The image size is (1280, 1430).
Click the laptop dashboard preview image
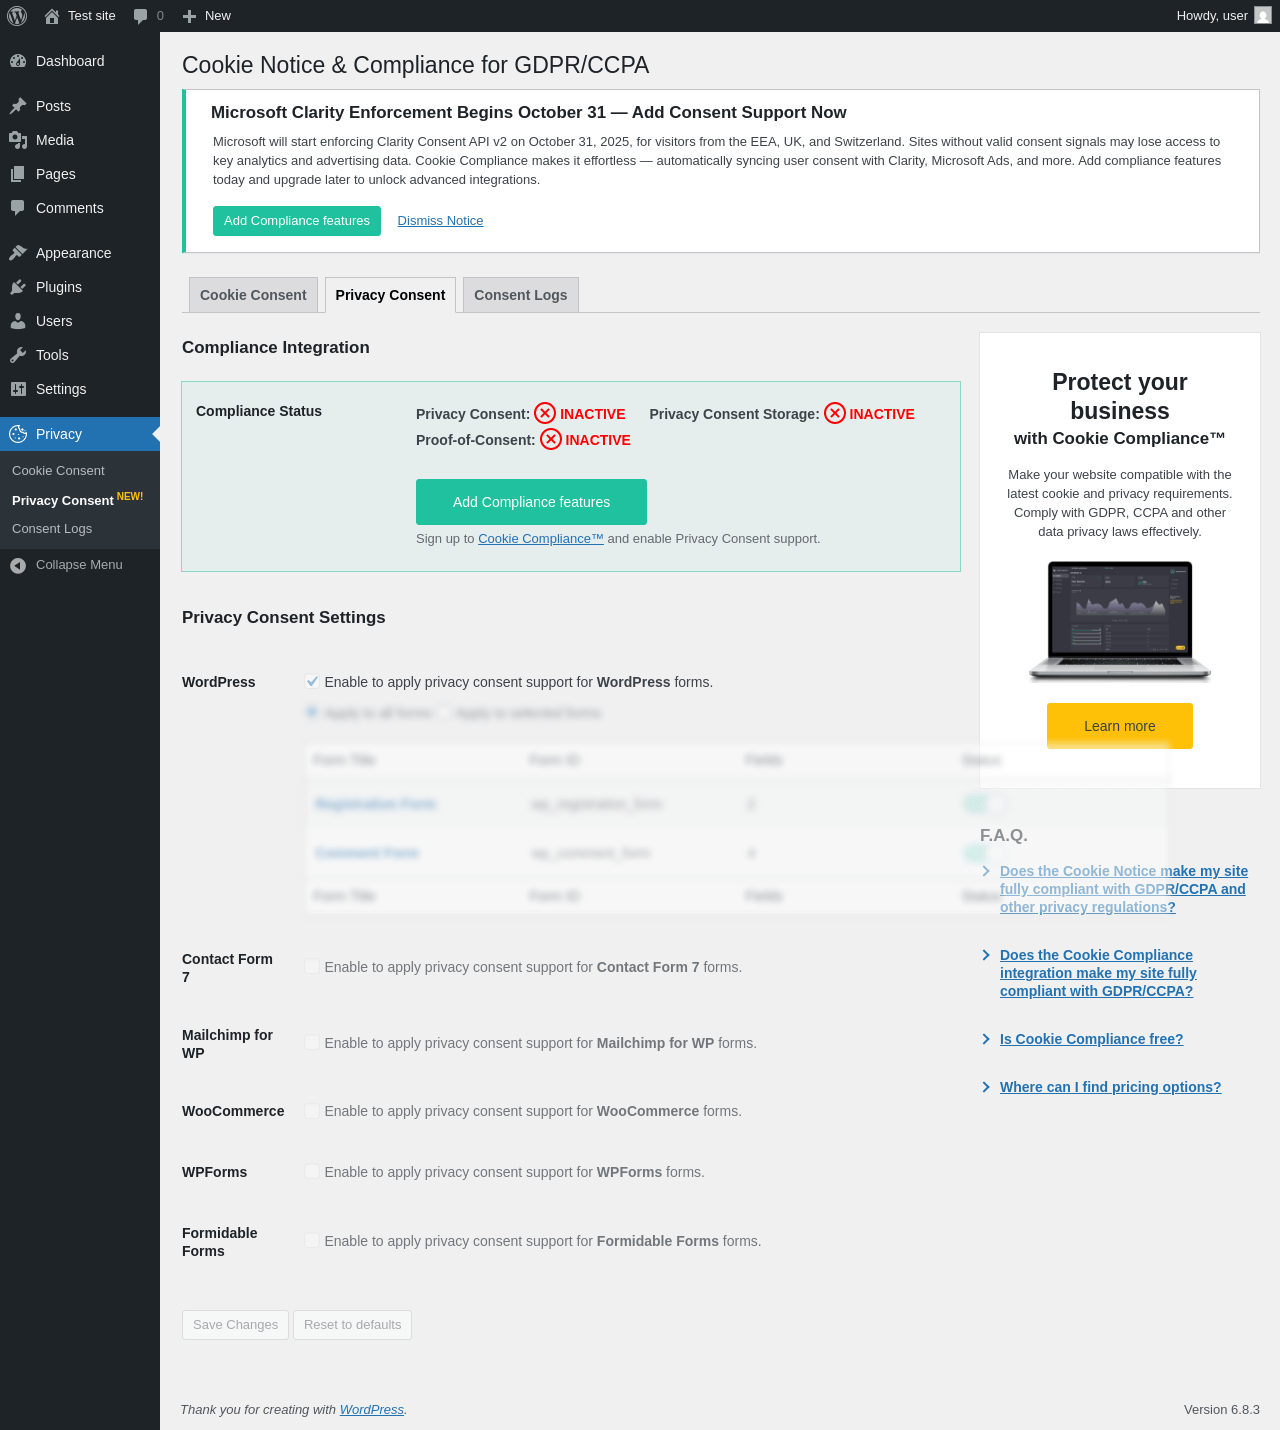(x=1120, y=621)
